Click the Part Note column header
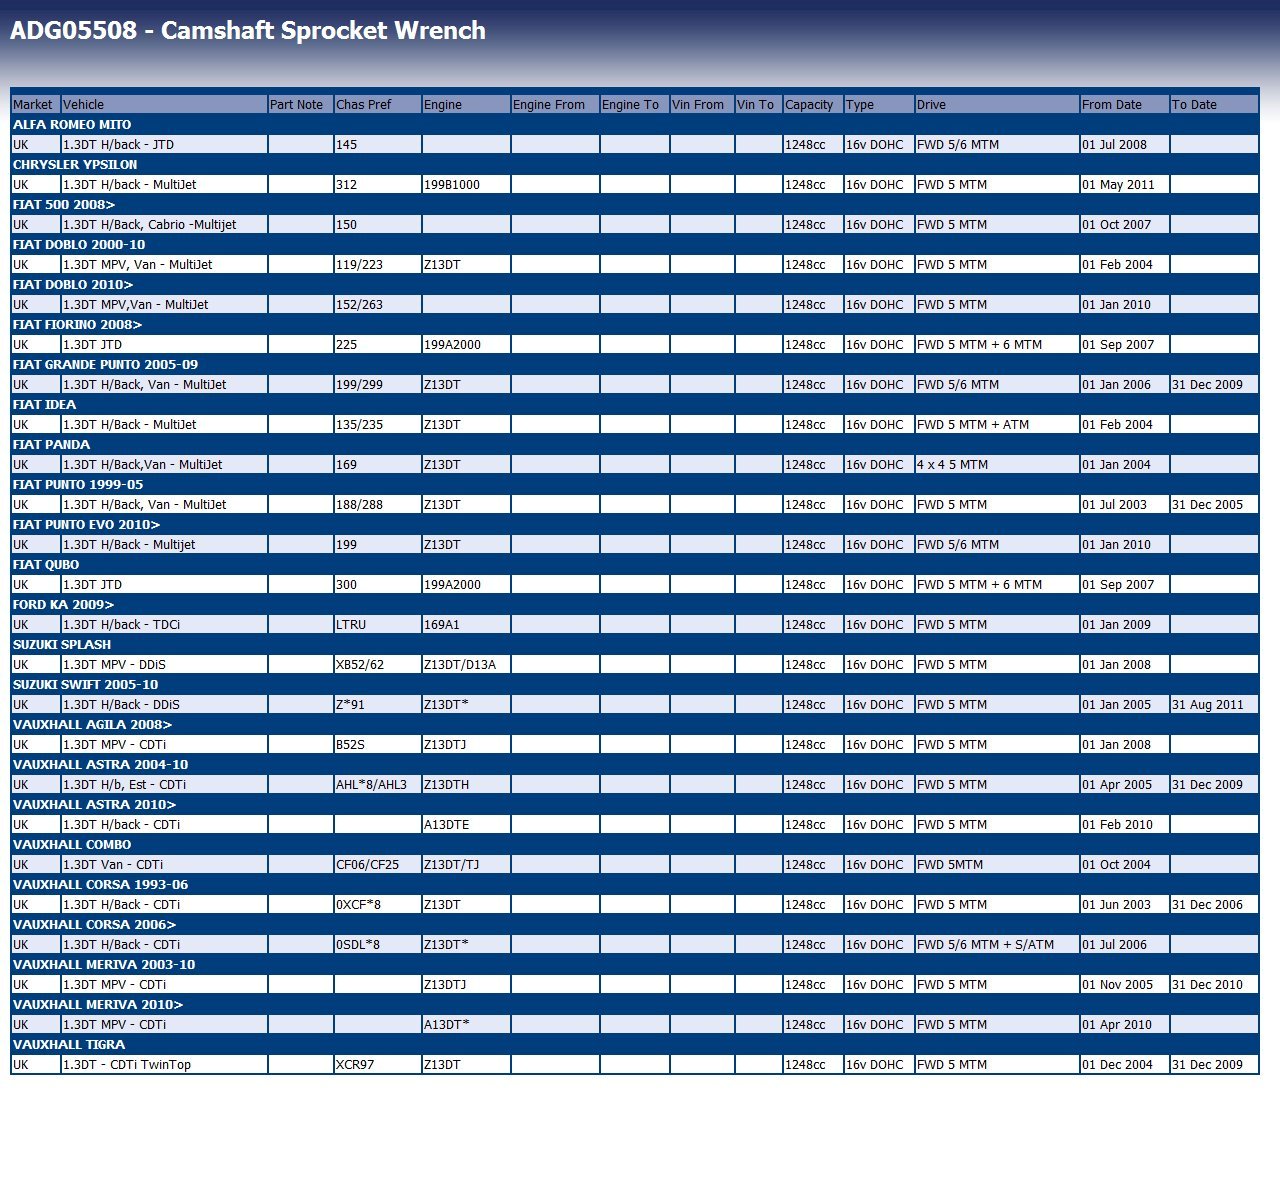1280x1200 pixels. tap(300, 104)
